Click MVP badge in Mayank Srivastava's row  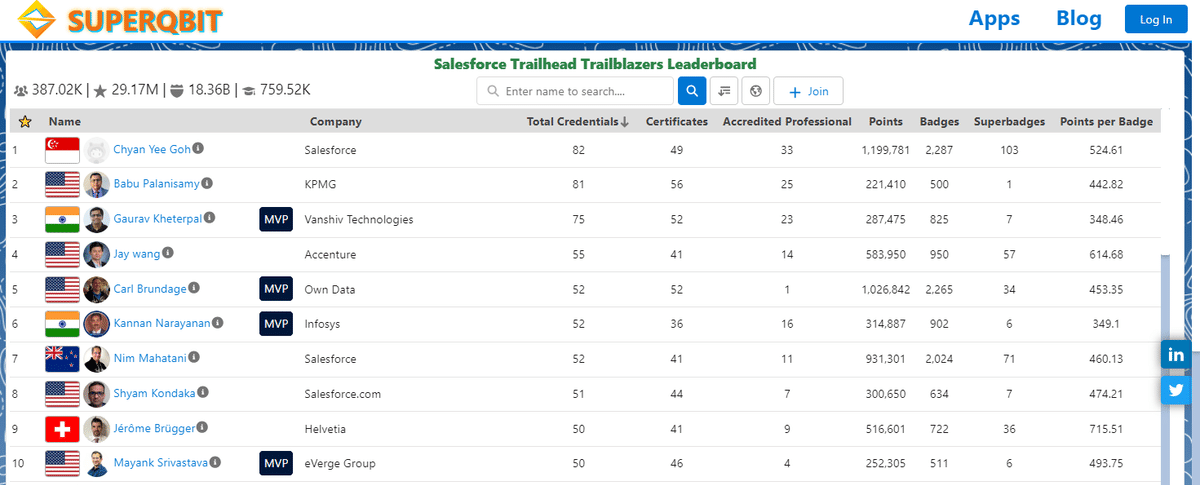point(276,464)
